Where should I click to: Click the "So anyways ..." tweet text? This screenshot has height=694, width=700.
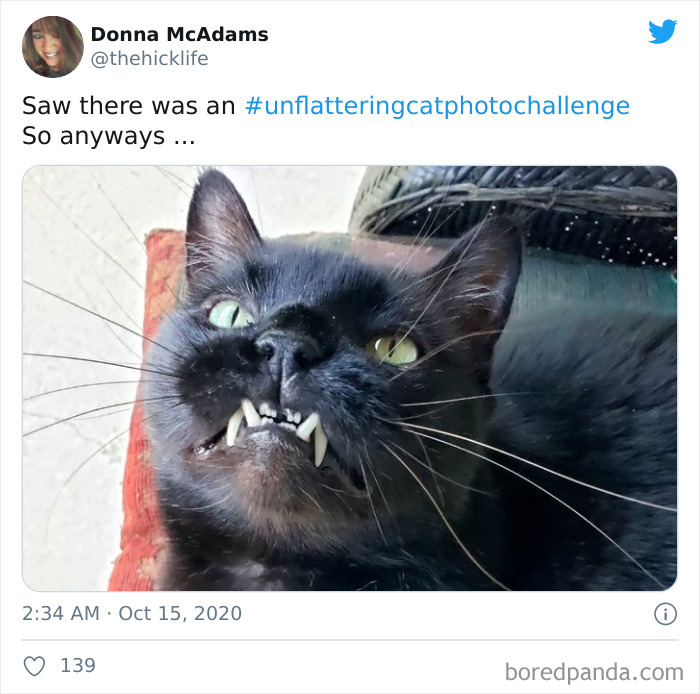(108, 136)
